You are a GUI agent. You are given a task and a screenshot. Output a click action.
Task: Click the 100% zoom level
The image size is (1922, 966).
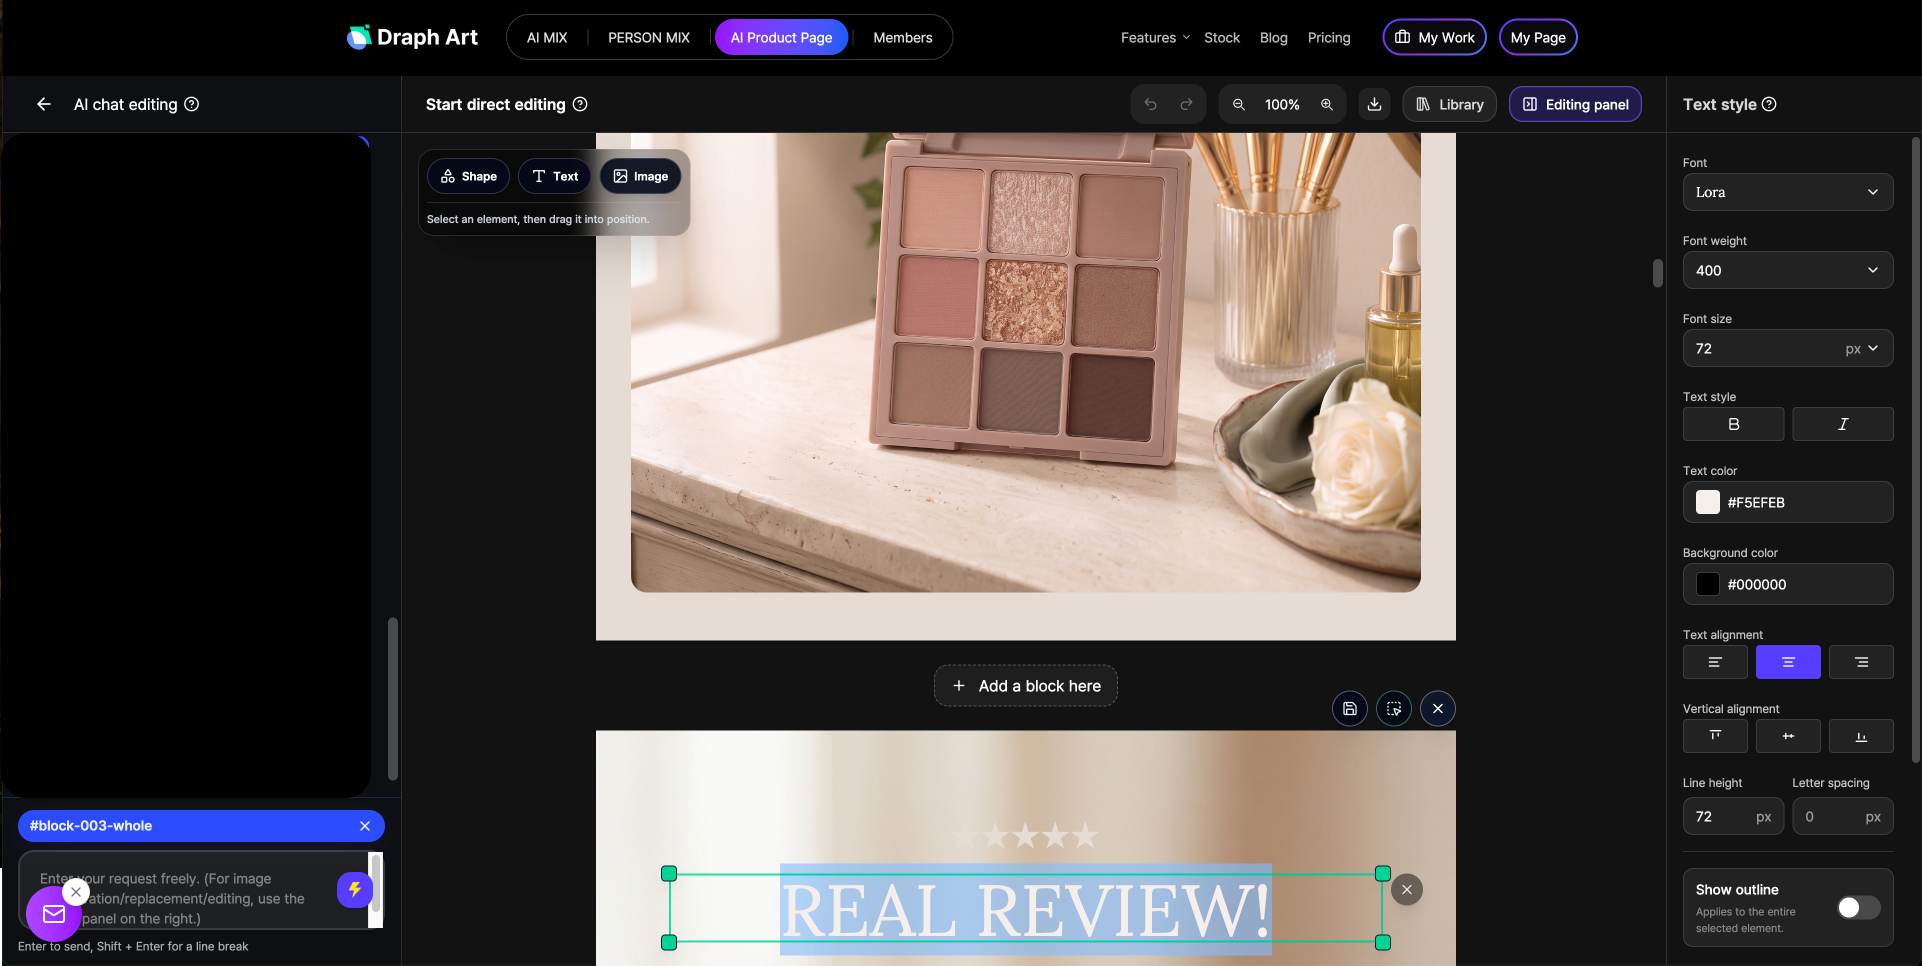pos(1282,104)
